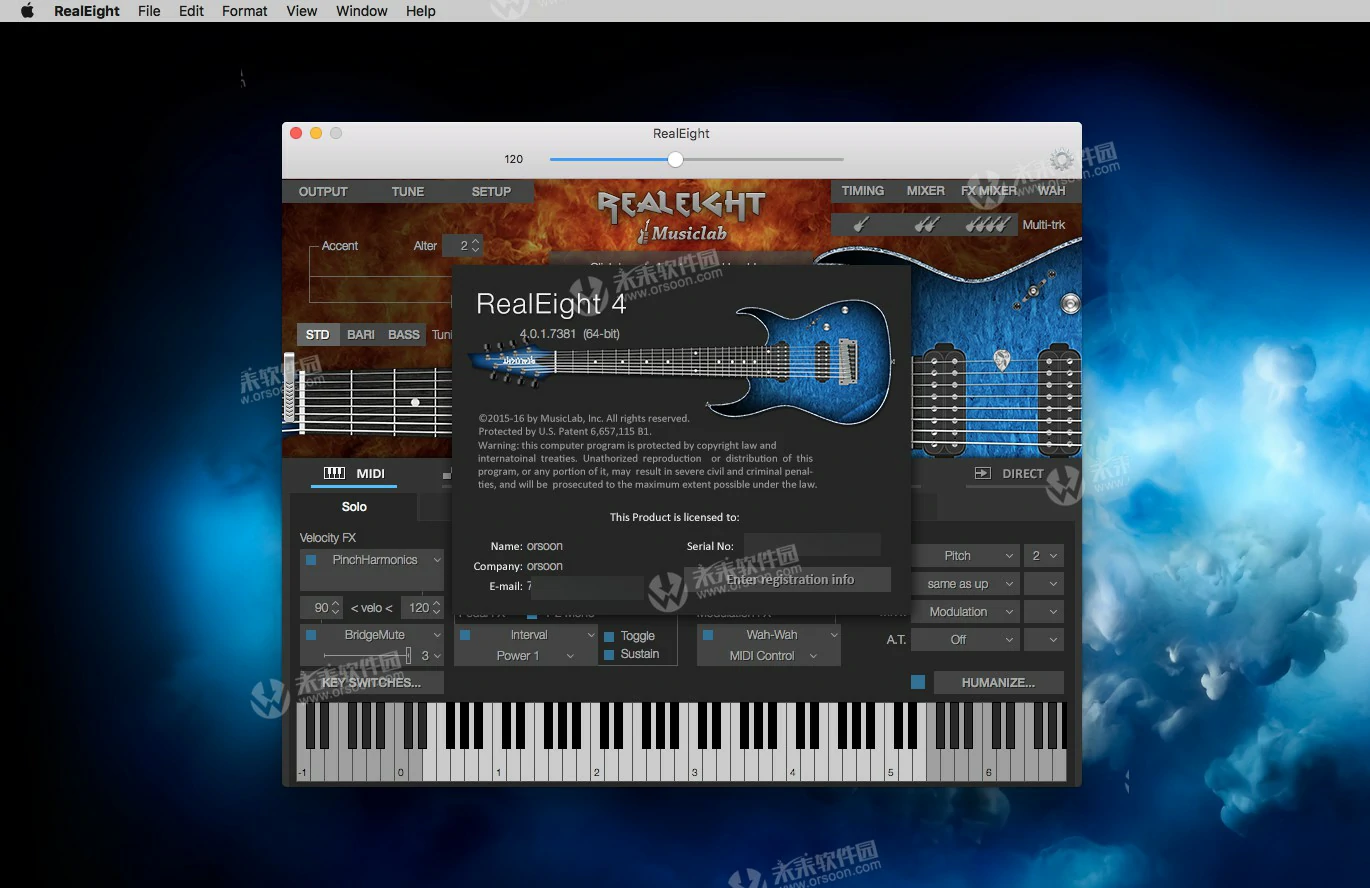Toggle the BridgeMute checkbox
The width and height of the screenshot is (1370, 888).
311,635
